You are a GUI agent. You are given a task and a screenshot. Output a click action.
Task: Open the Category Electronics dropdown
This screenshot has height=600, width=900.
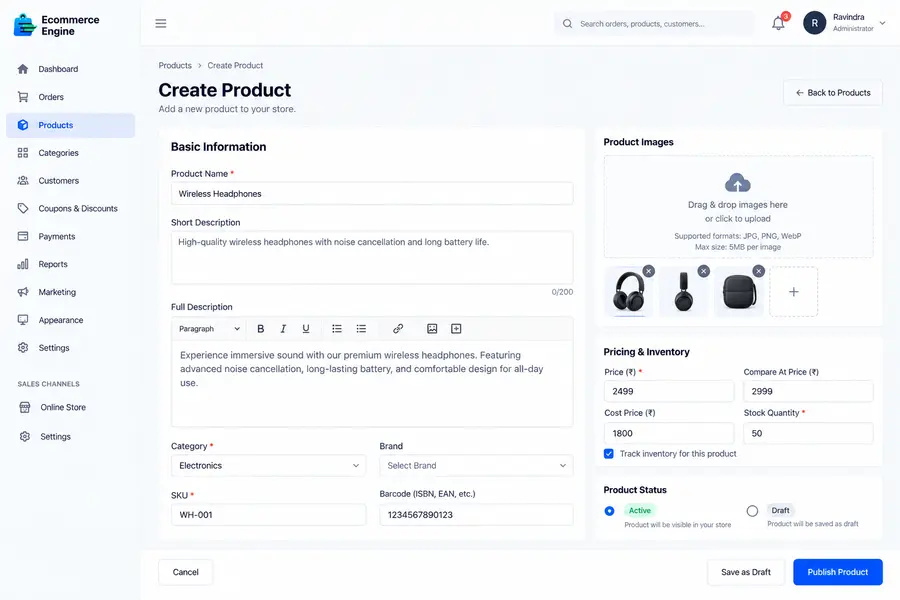(268, 466)
